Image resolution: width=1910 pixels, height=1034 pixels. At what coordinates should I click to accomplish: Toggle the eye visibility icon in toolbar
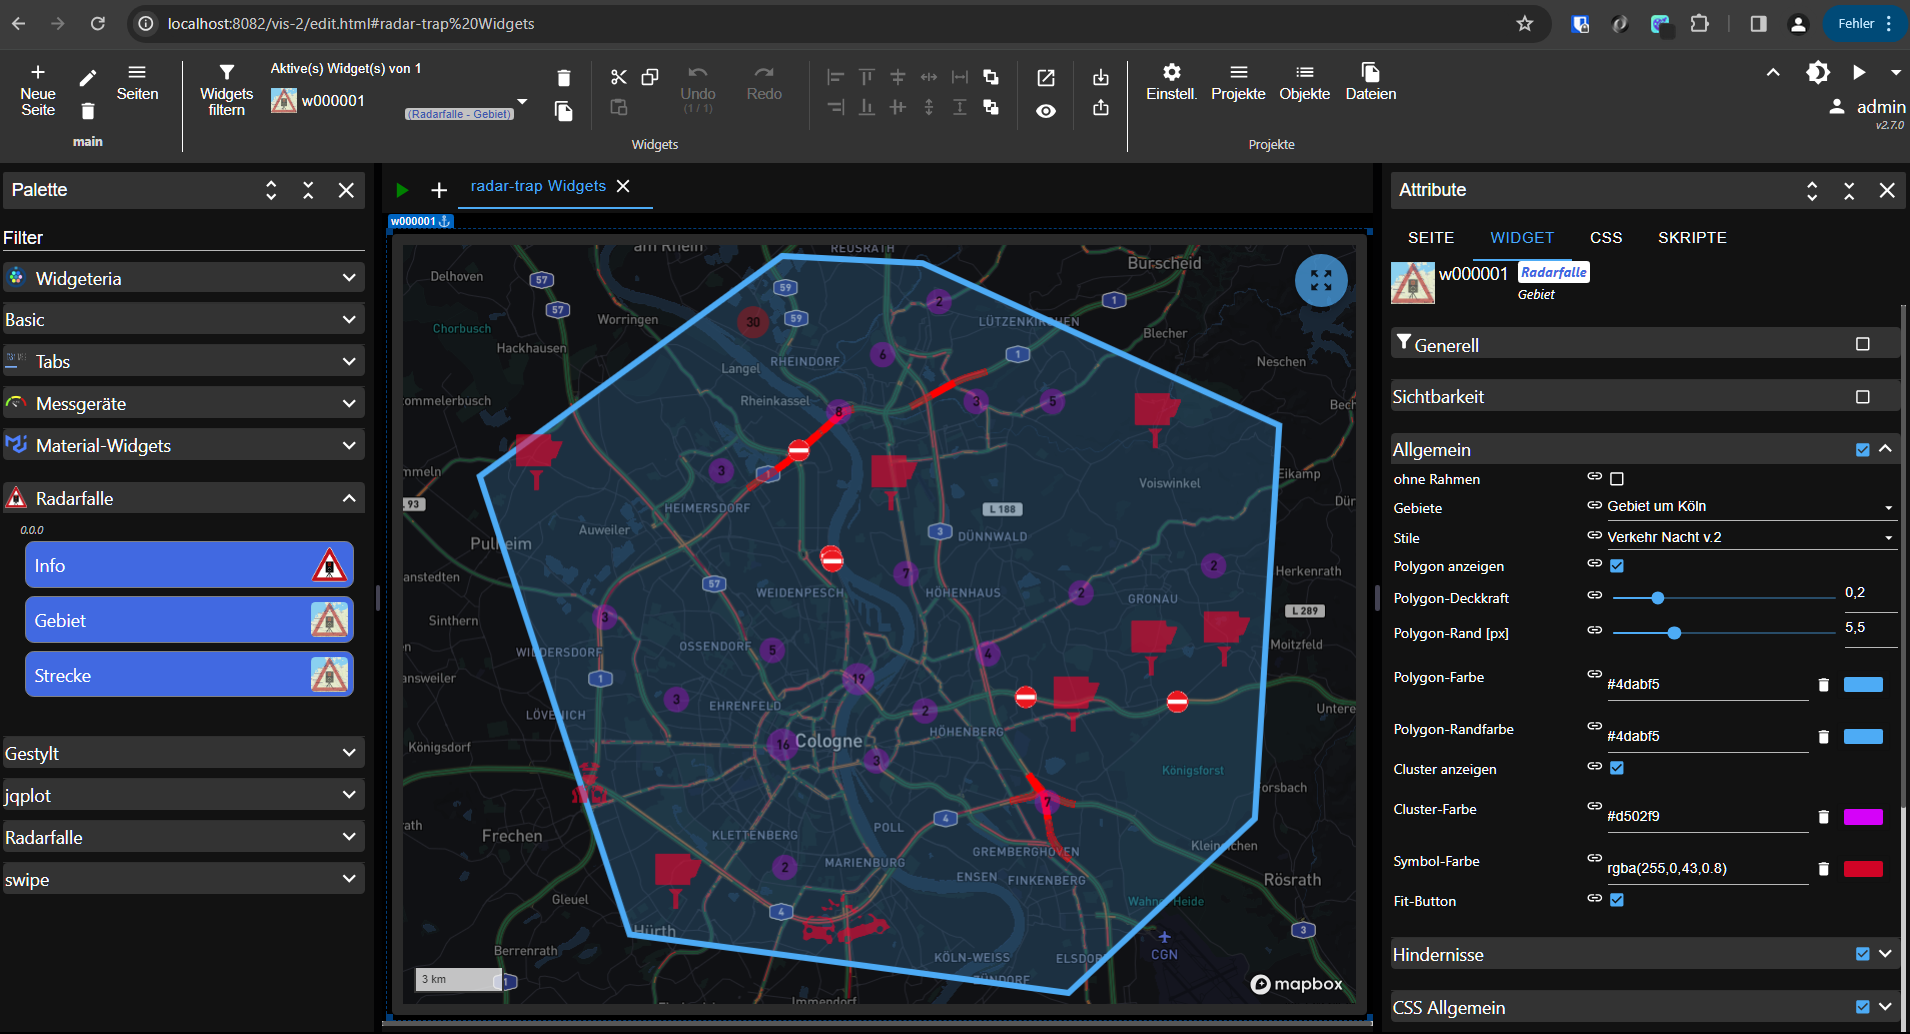pyautogui.click(x=1046, y=111)
